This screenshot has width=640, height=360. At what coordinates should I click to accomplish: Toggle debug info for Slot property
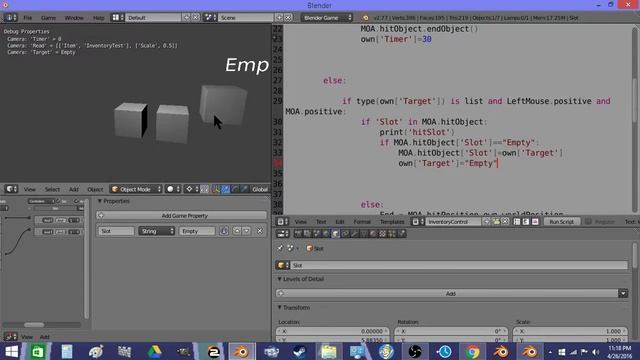(x=224, y=231)
